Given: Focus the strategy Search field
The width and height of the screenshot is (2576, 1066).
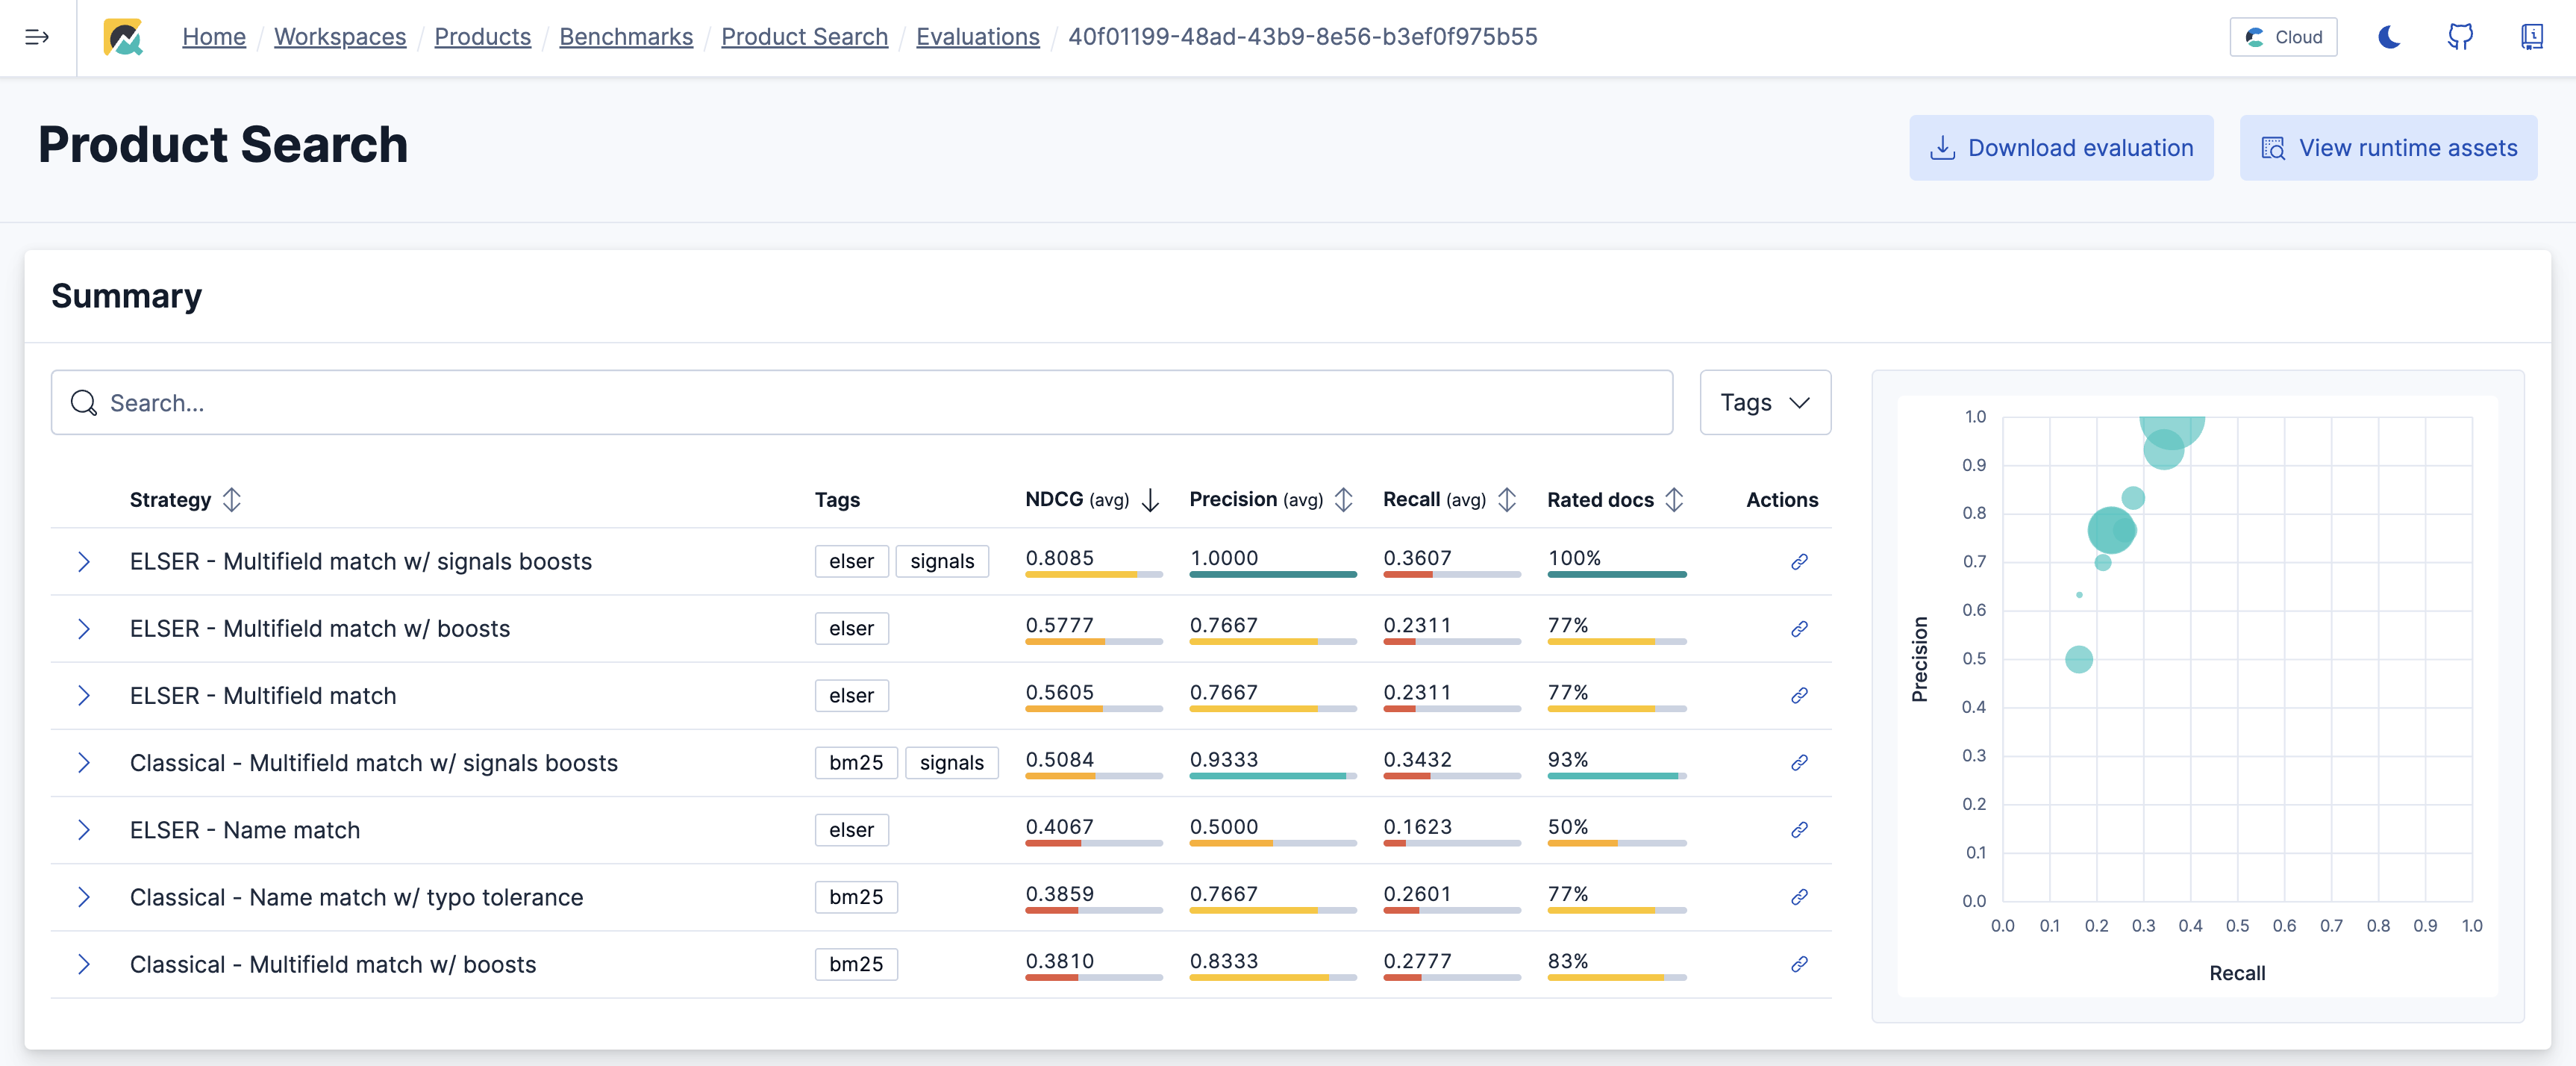Looking at the screenshot, I should coord(860,403).
